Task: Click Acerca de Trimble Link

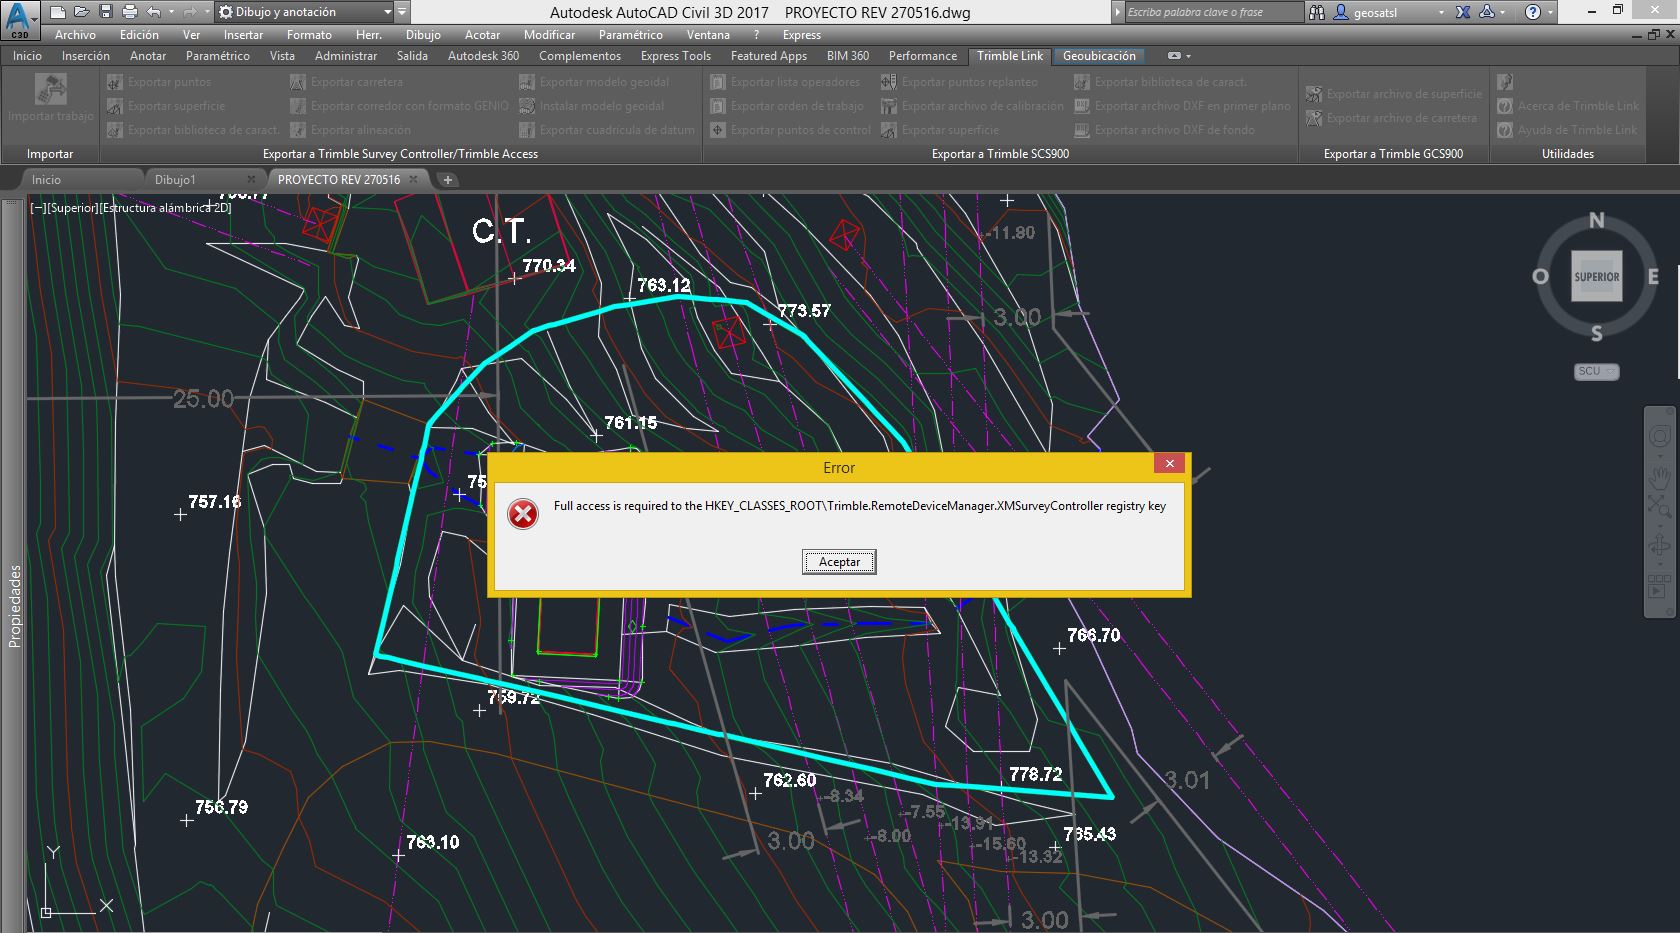Action: pos(1570,105)
